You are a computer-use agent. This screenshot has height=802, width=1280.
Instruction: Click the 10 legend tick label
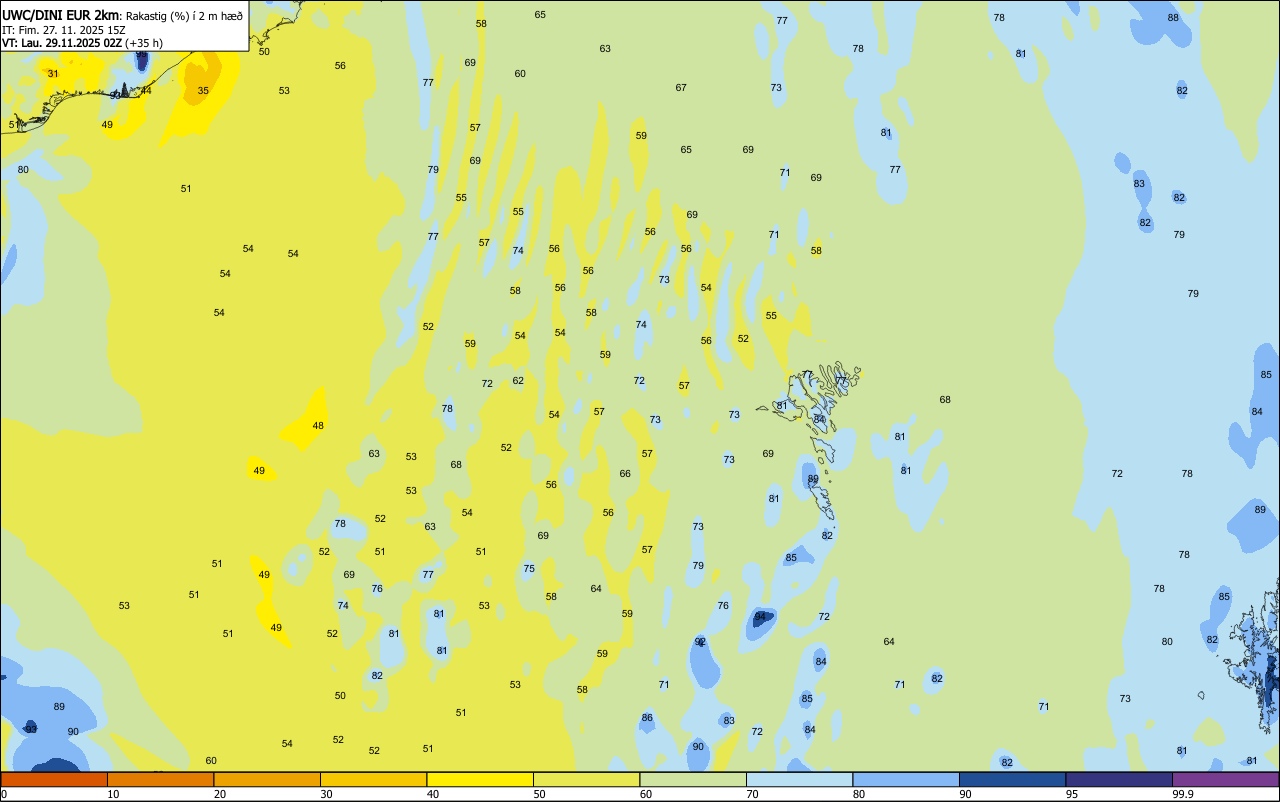click(x=113, y=794)
